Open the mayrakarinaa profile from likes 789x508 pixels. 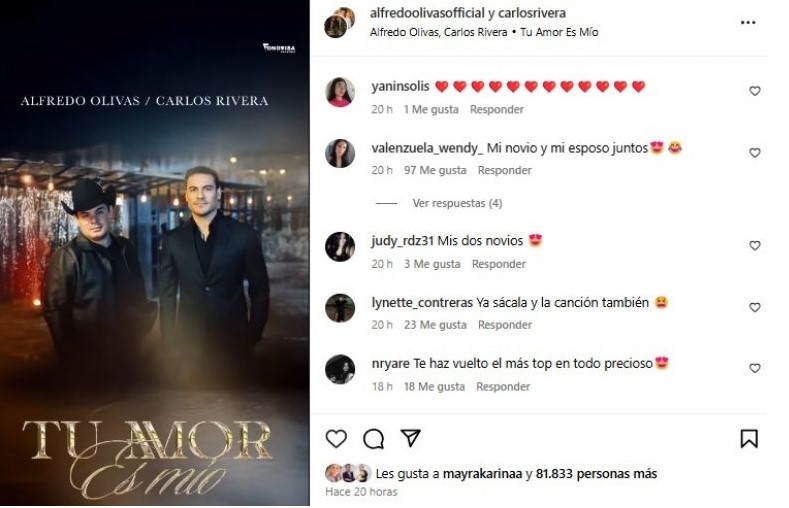(482, 474)
